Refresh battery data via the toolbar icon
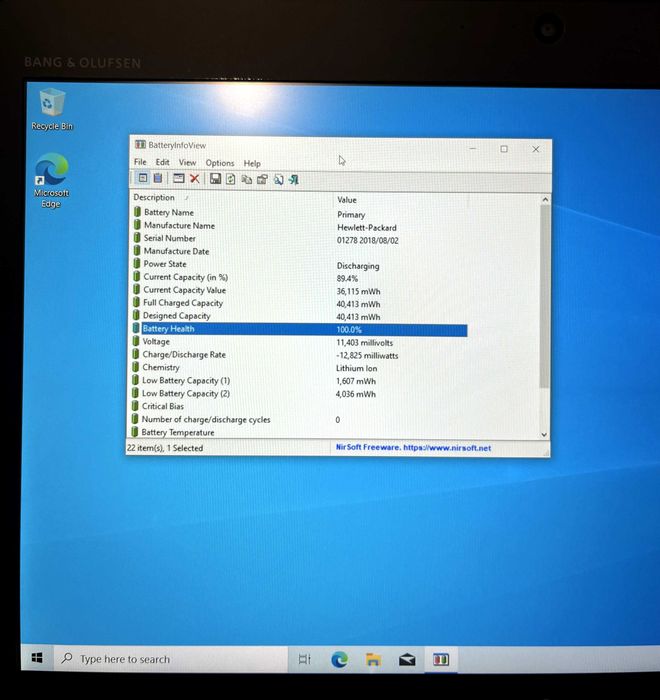 (230, 179)
